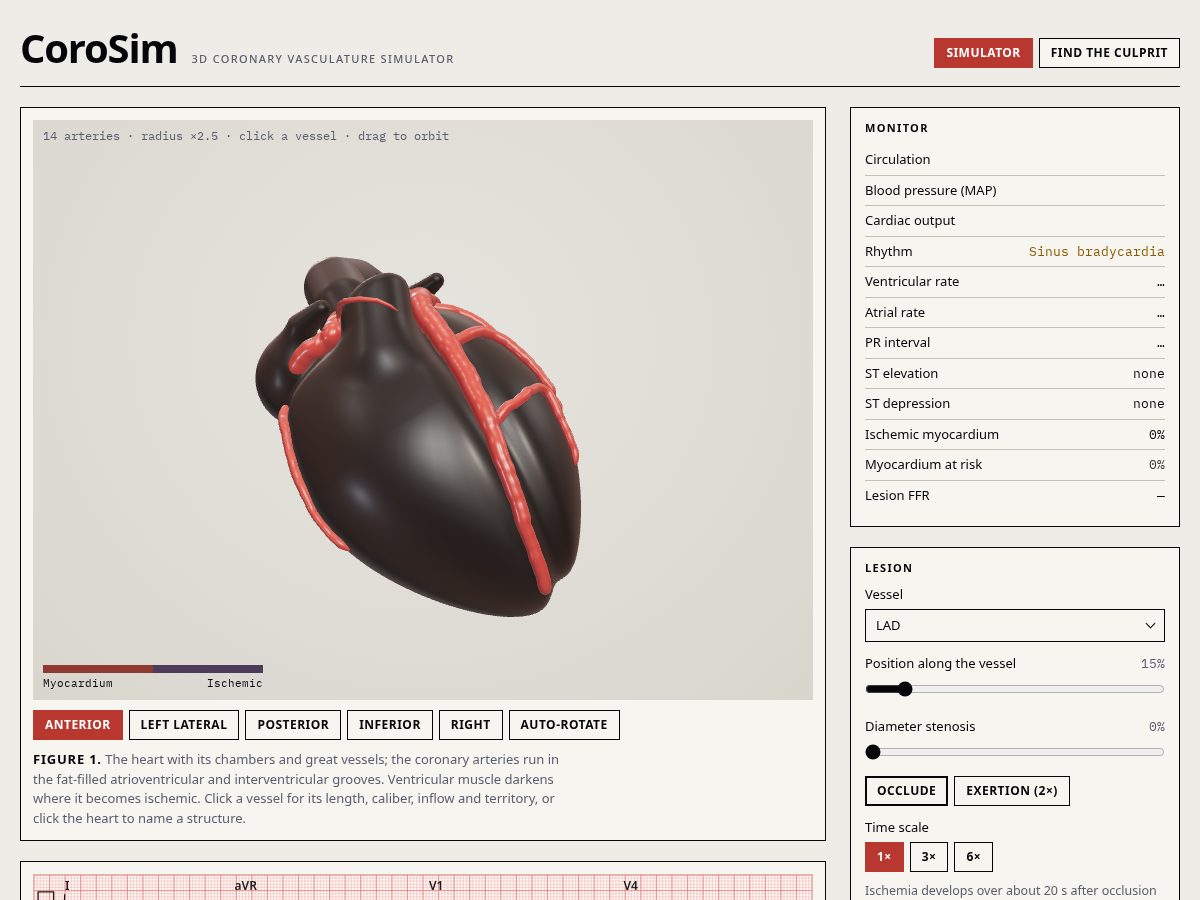
Task: Switch to the Simulator tab
Action: coord(983,53)
